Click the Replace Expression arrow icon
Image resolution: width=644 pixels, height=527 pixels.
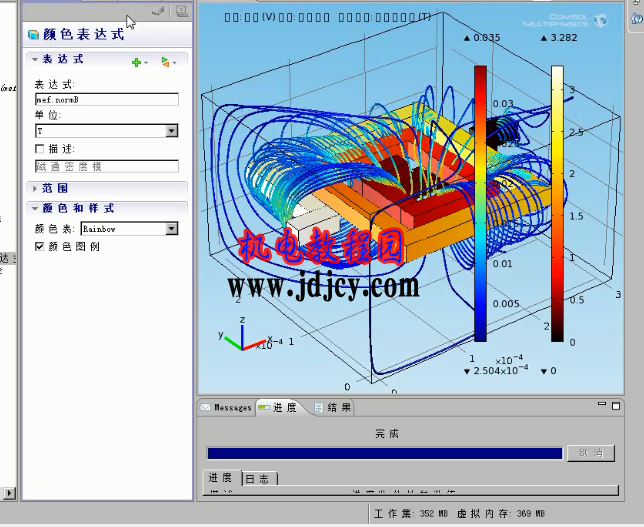165,62
